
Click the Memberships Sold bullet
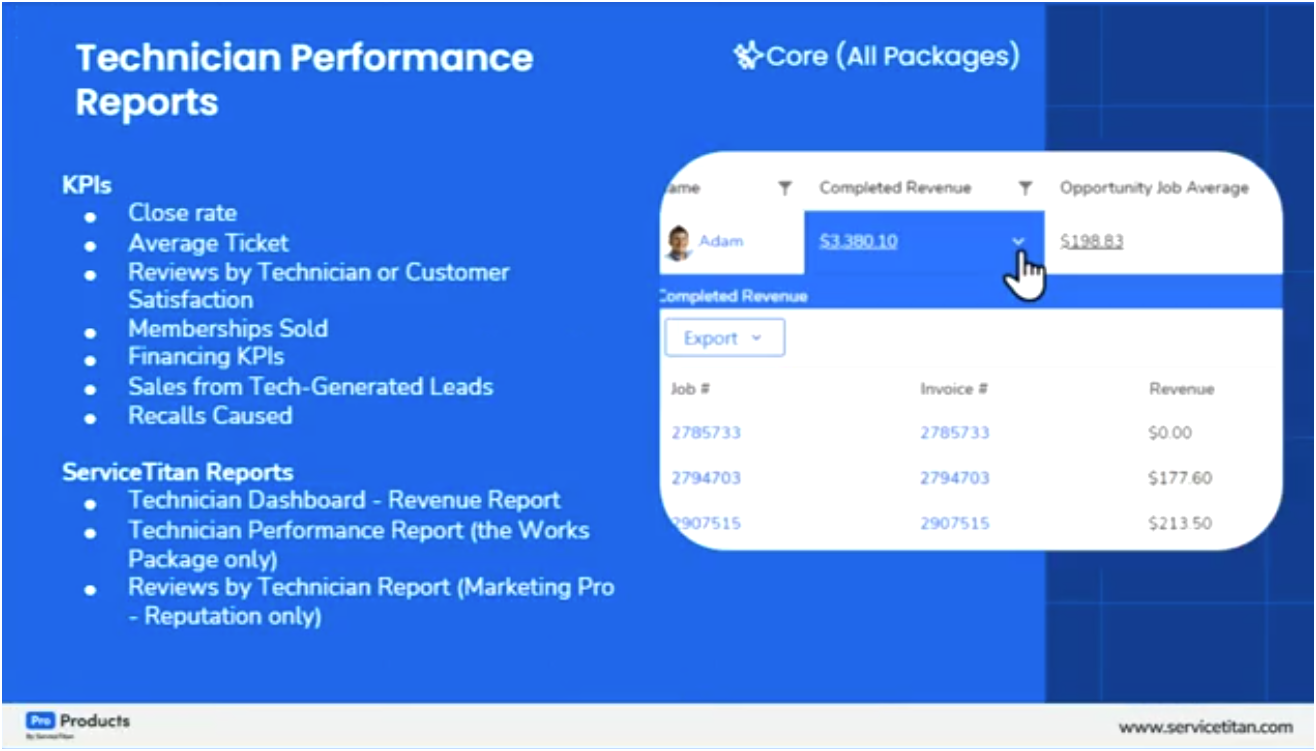[x=228, y=328]
